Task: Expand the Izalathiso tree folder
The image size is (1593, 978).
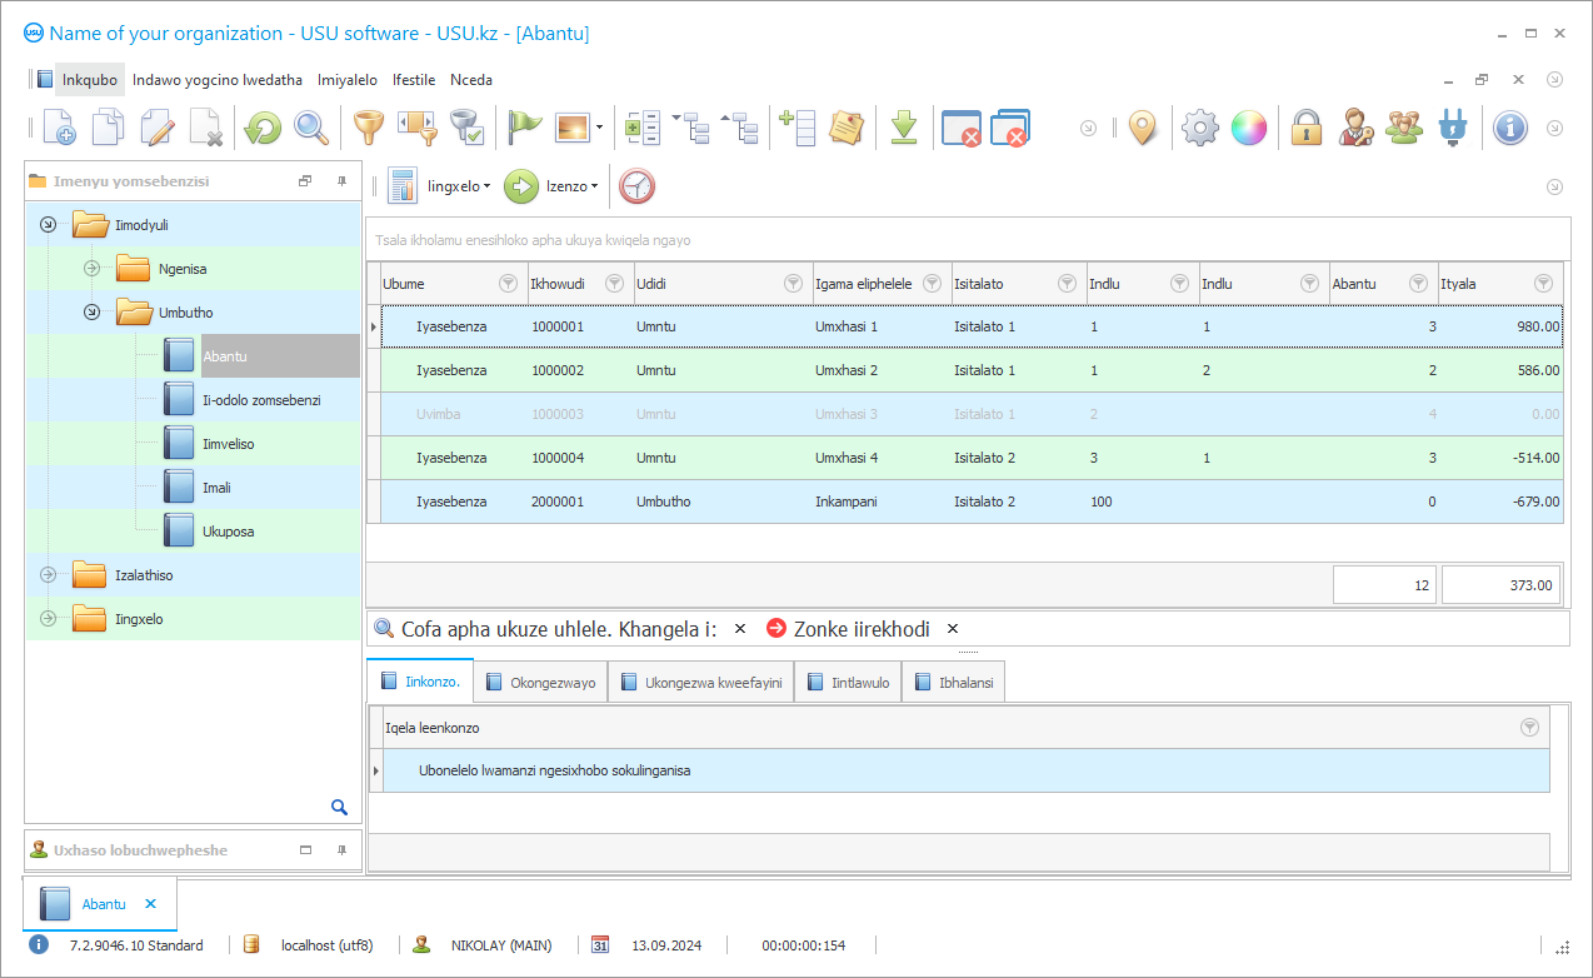Action: 48,575
